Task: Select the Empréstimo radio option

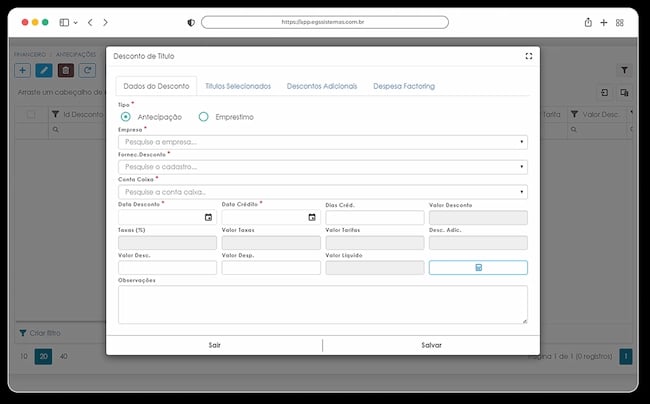Action: pyautogui.click(x=204, y=117)
